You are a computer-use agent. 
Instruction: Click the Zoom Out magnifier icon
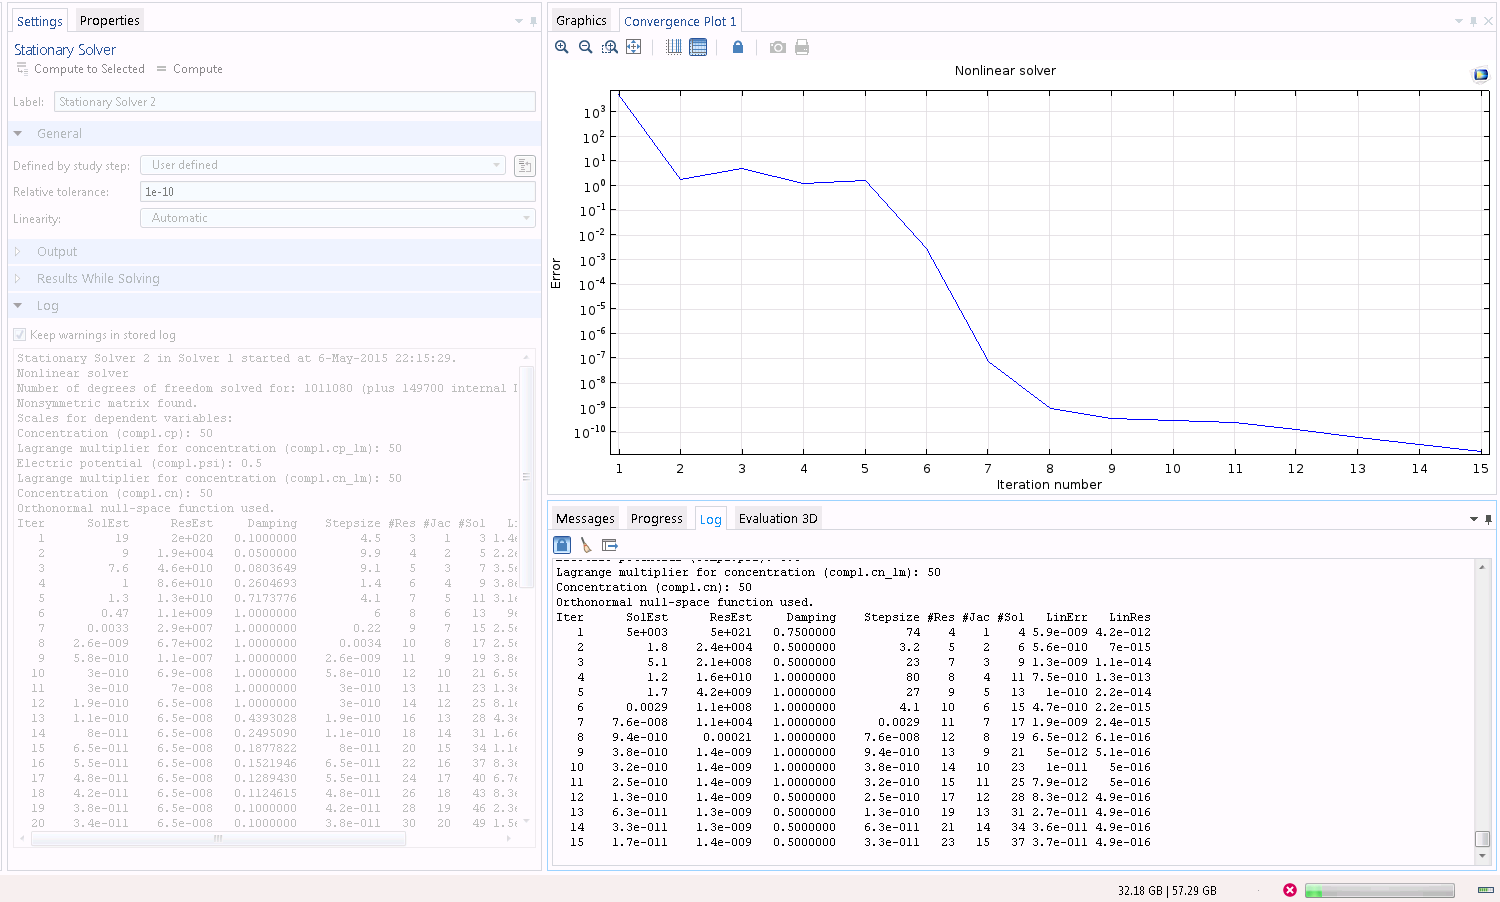(x=586, y=47)
